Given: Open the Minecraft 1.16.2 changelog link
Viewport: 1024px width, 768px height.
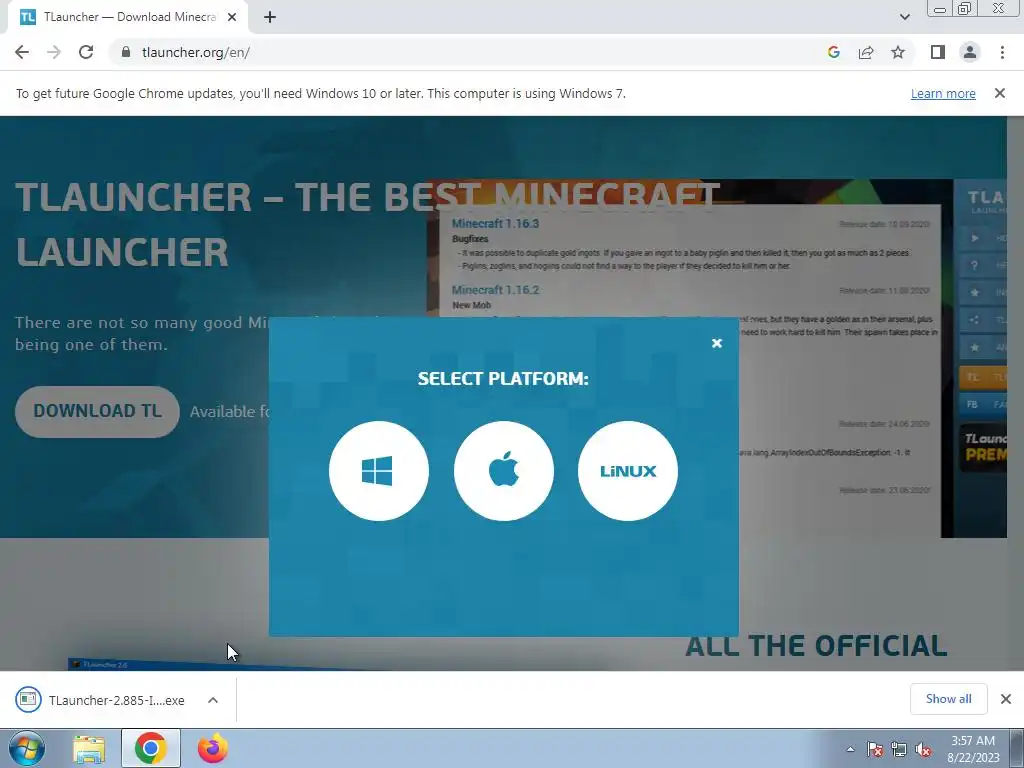Looking at the screenshot, I should [495, 290].
